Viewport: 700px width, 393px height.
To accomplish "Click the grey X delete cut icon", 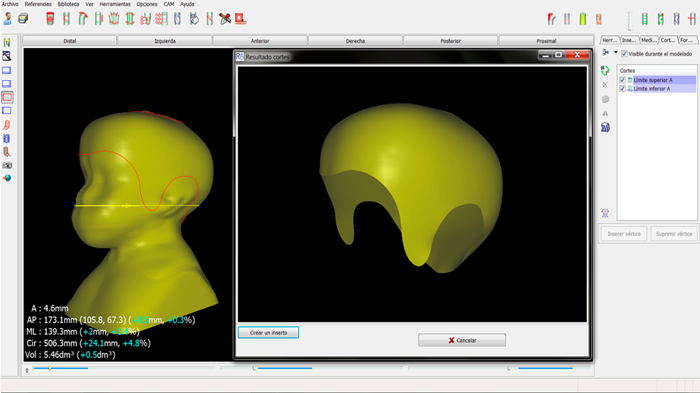I will (605, 84).
